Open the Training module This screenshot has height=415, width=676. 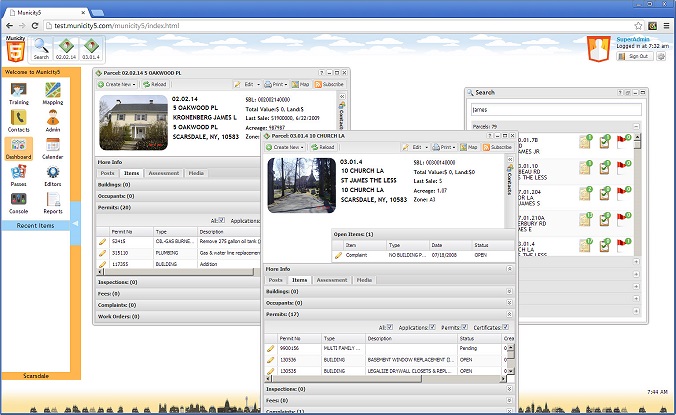(19, 91)
